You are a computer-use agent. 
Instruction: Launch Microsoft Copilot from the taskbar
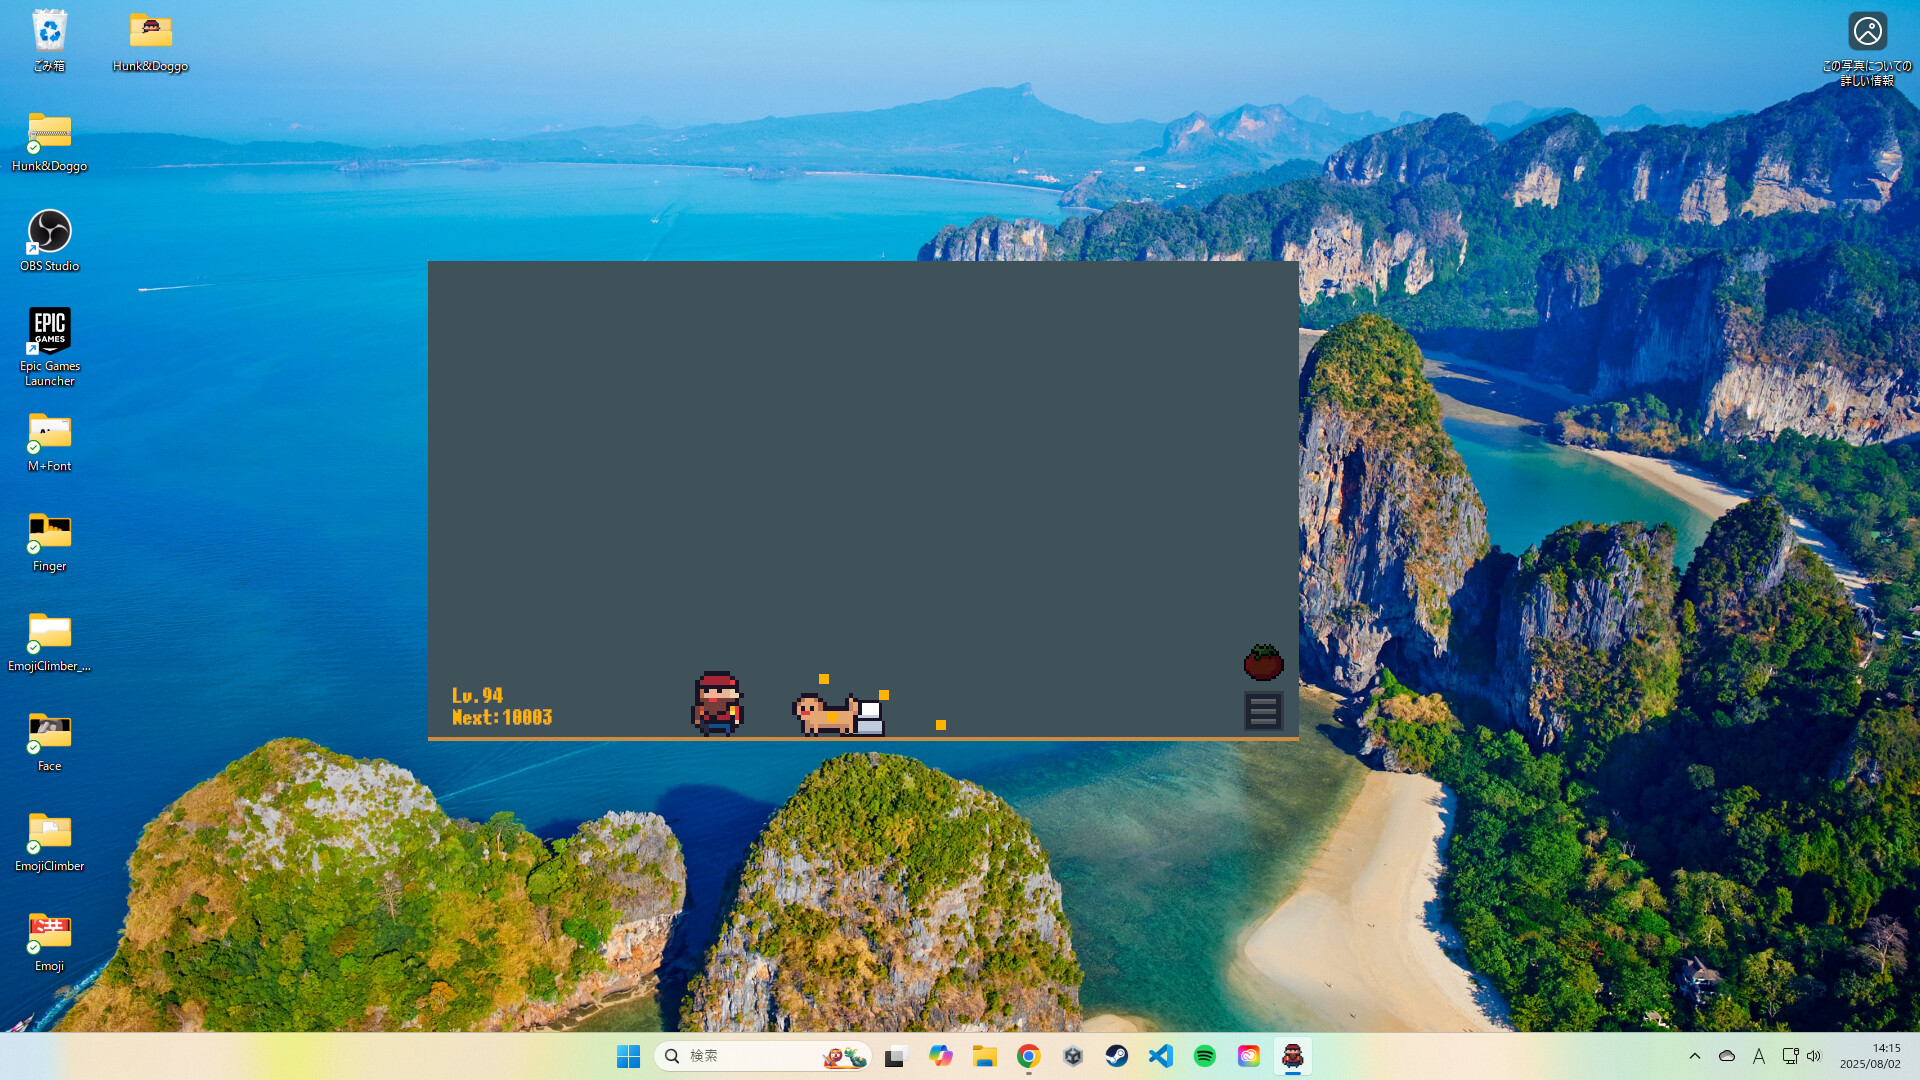(x=941, y=1055)
